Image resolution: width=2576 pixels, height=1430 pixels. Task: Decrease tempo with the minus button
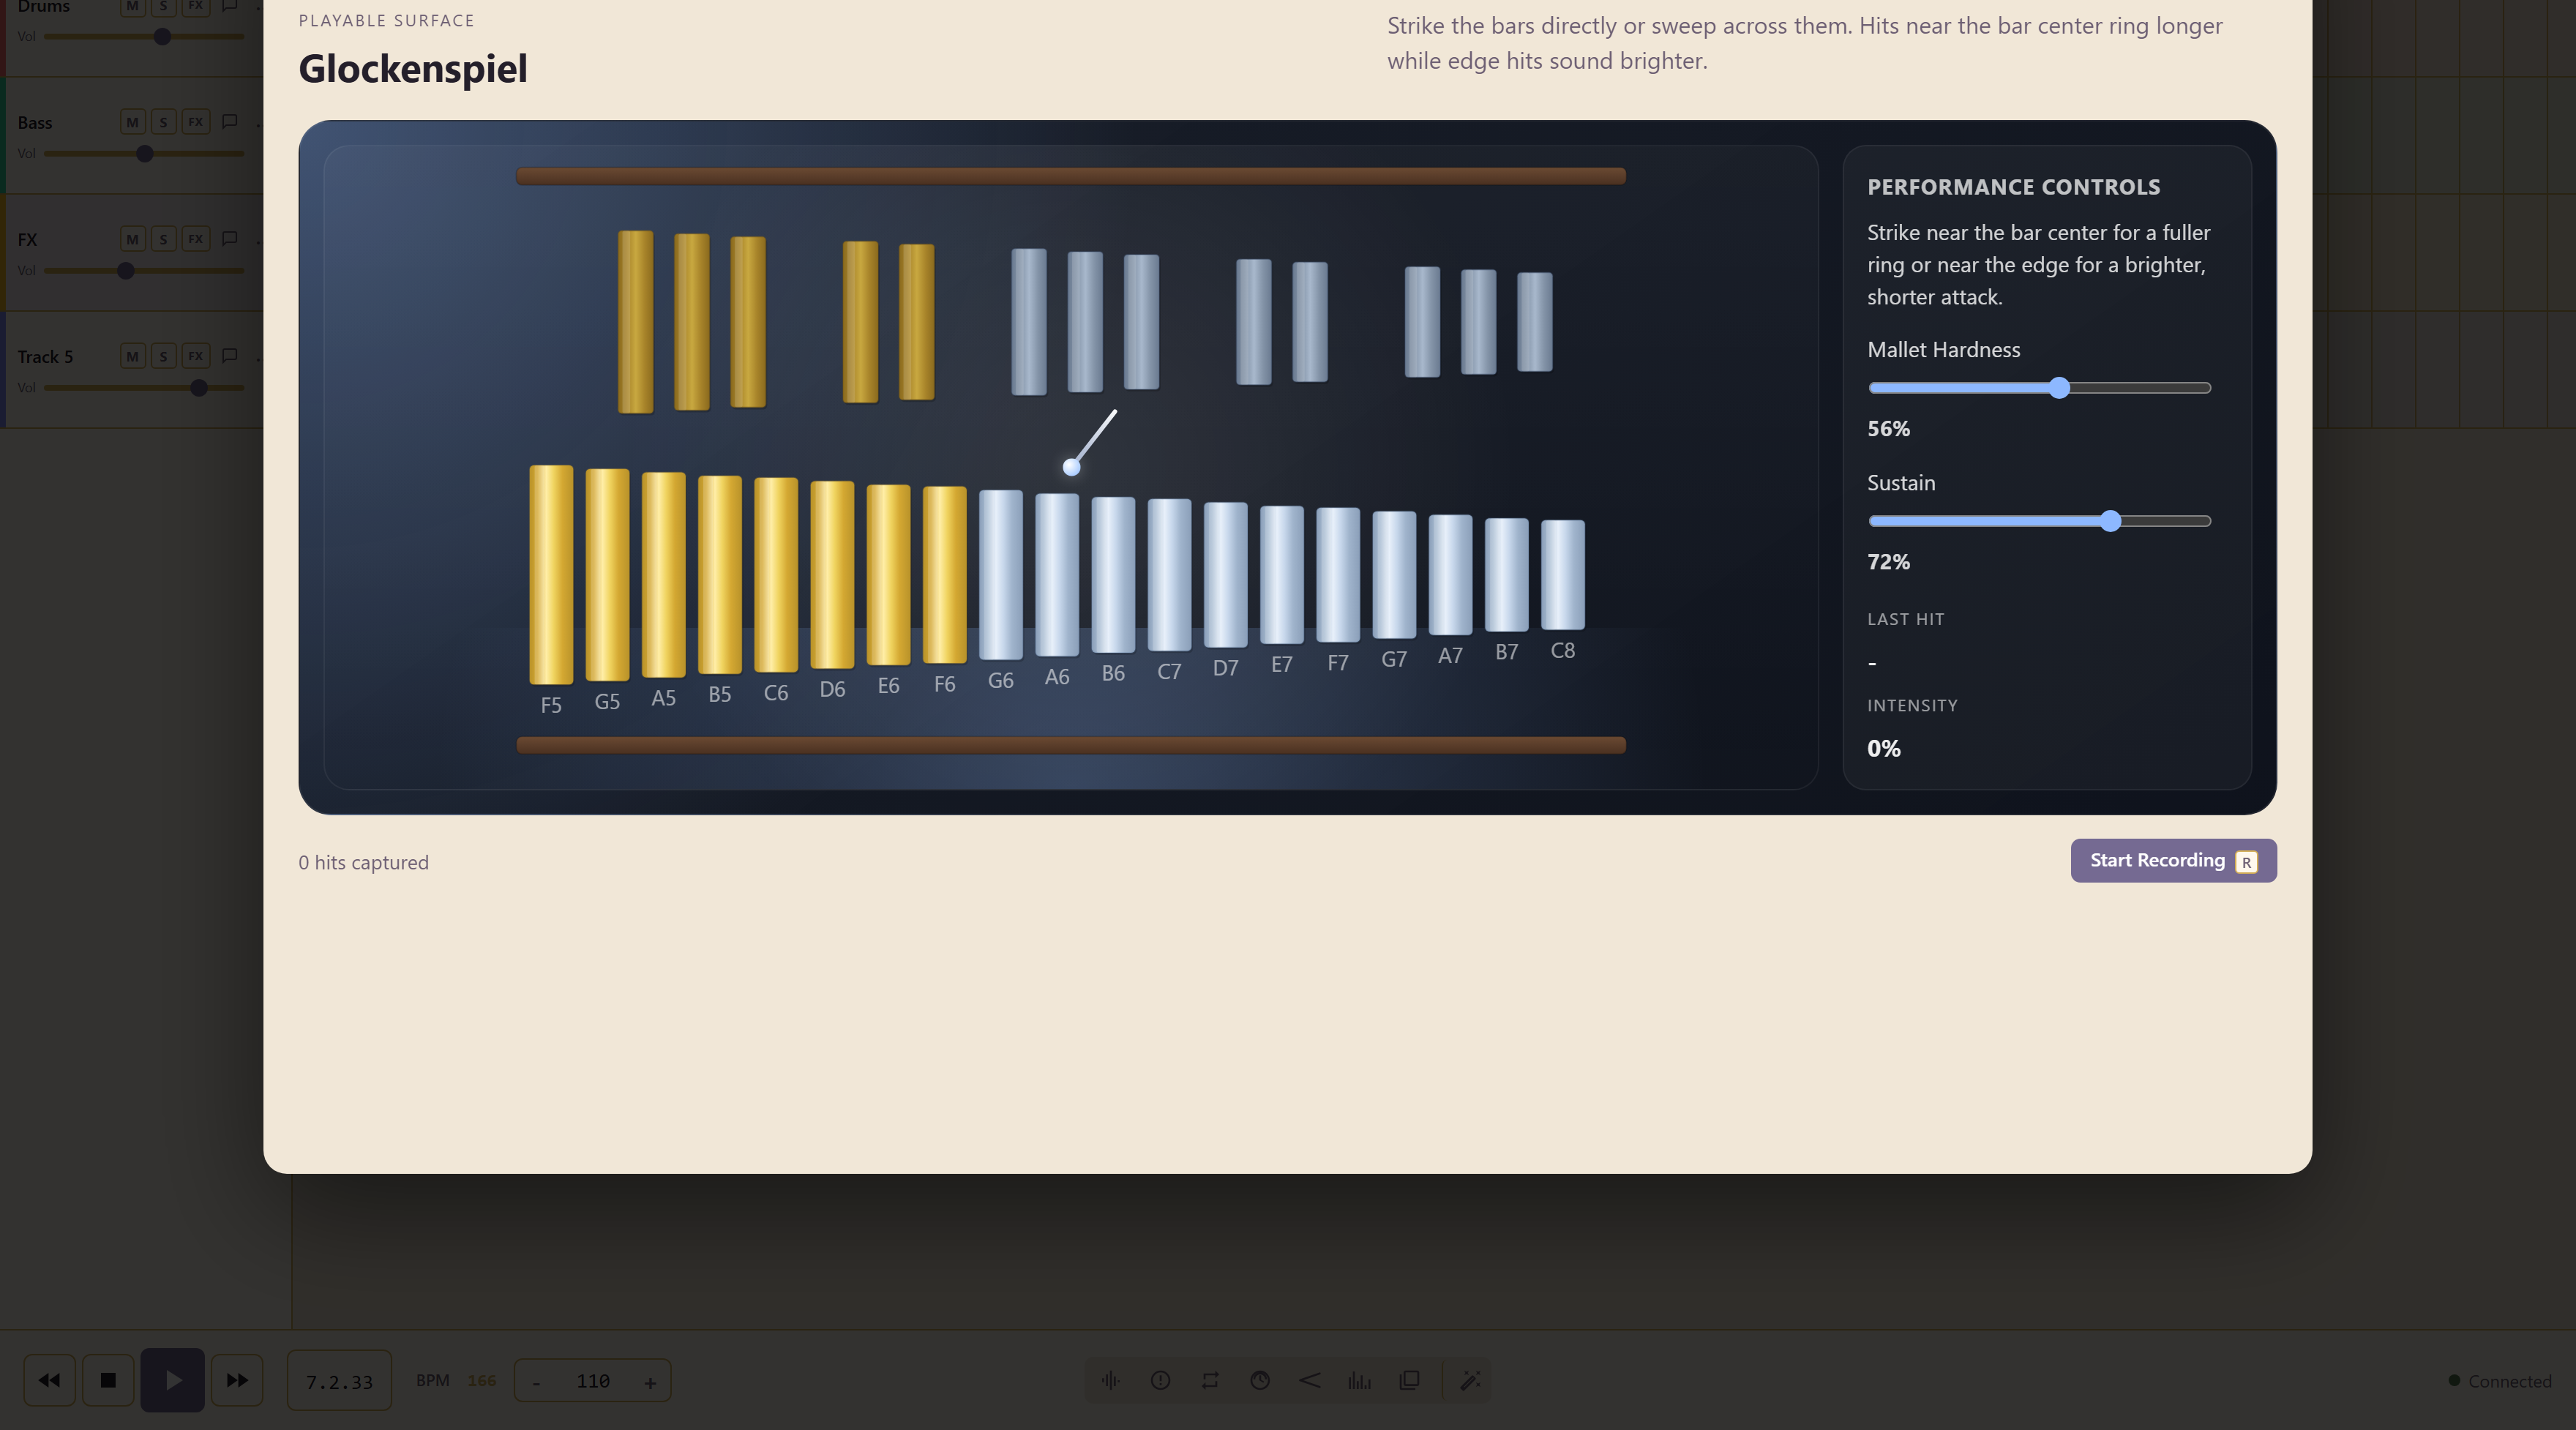pyautogui.click(x=537, y=1382)
